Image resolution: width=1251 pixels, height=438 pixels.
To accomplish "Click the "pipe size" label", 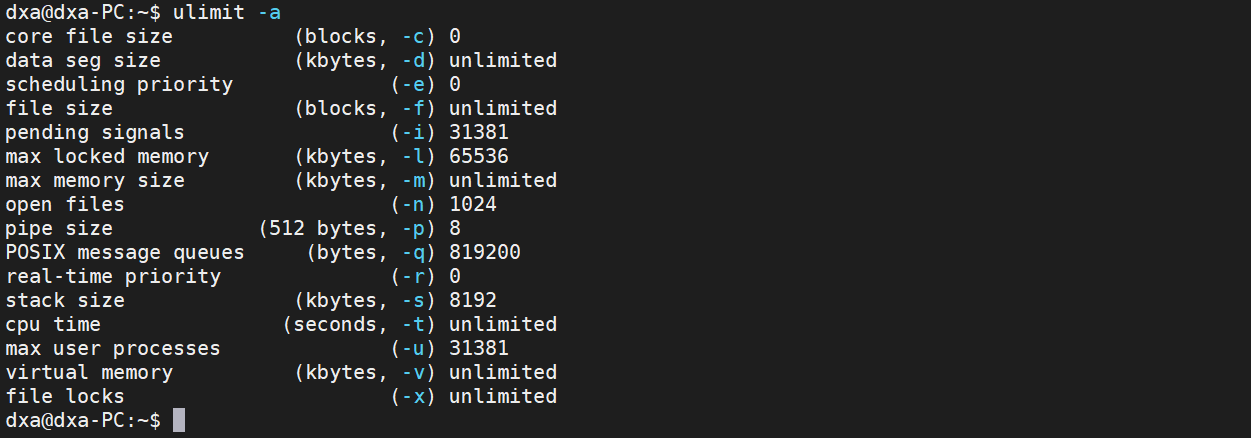I will [59, 228].
